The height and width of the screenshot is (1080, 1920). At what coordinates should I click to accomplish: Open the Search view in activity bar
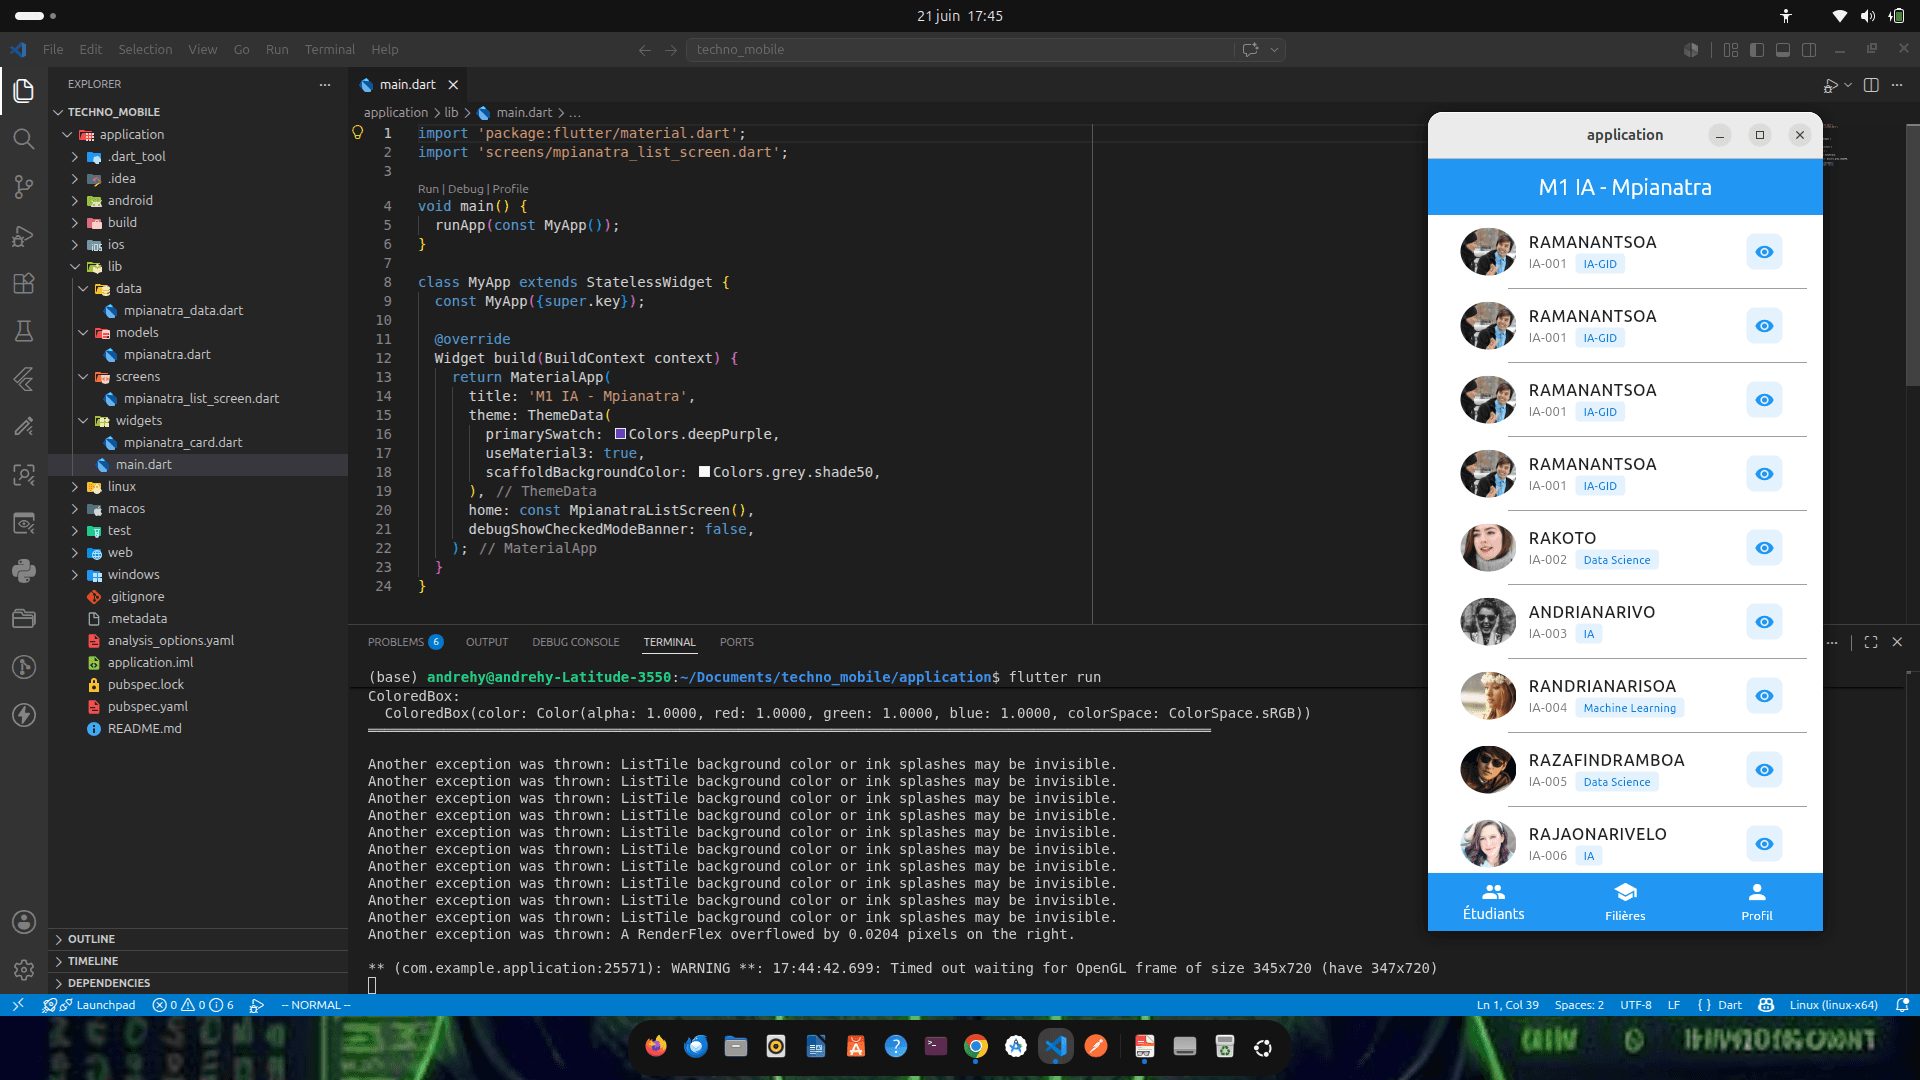click(x=24, y=138)
